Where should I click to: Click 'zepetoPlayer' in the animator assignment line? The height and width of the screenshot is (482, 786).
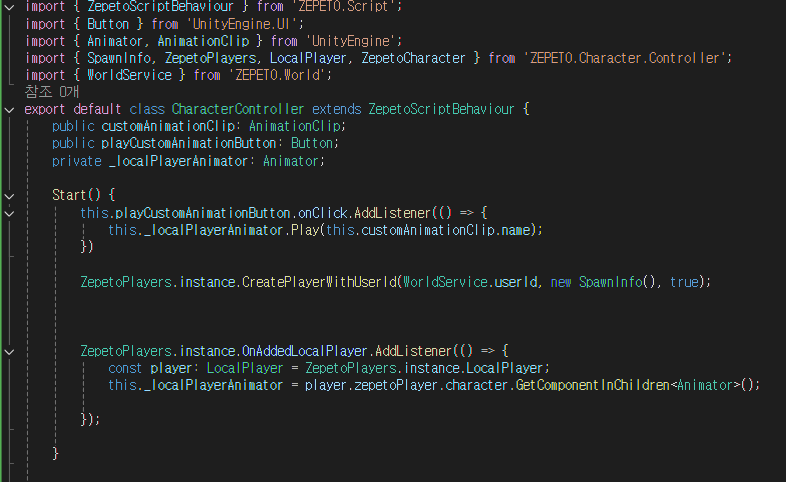tap(396, 385)
